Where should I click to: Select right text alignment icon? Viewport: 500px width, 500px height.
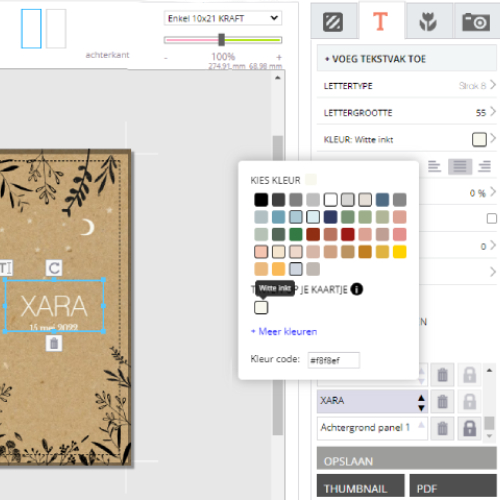click(484, 166)
